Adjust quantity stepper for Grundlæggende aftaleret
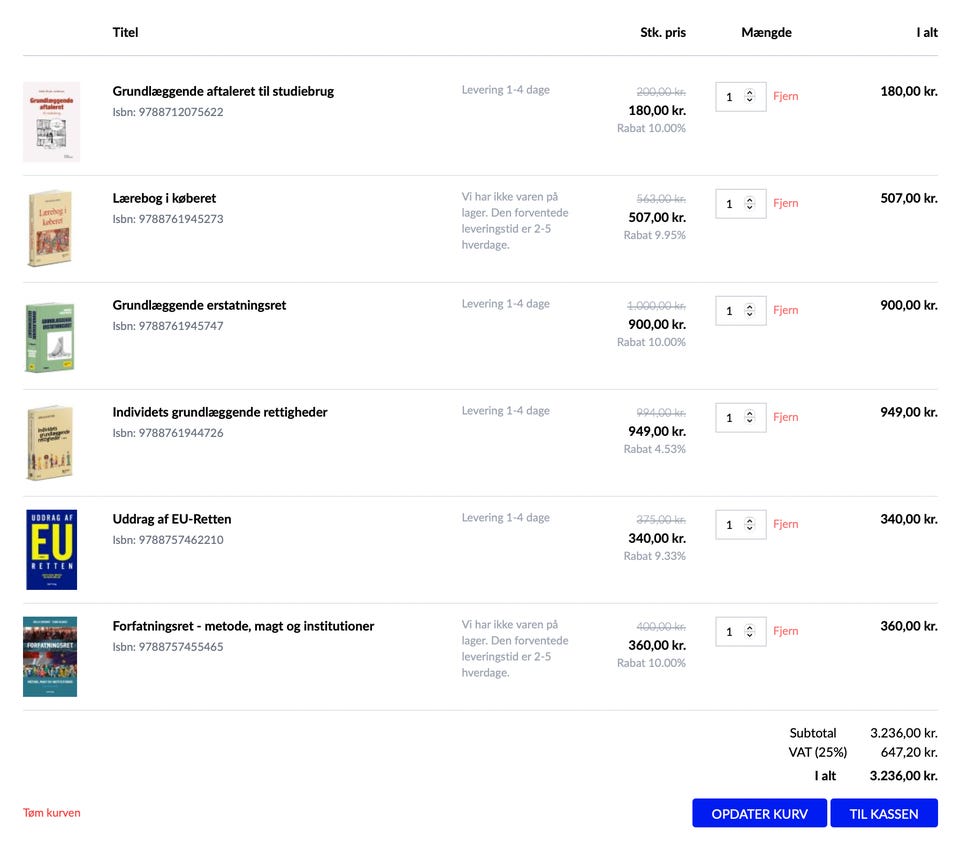The height and width of the screenshot is (845, 960). click(x=750, y=97)
